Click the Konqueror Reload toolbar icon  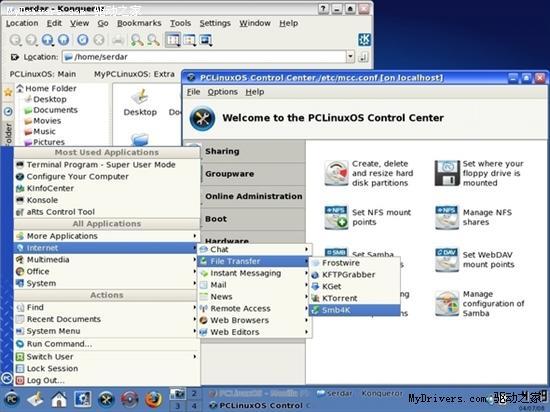pyautogui.click(x=83, y=40)
